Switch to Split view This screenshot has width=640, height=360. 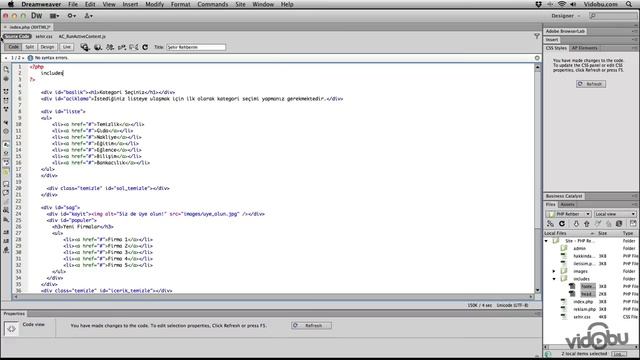tap(30, 47)
